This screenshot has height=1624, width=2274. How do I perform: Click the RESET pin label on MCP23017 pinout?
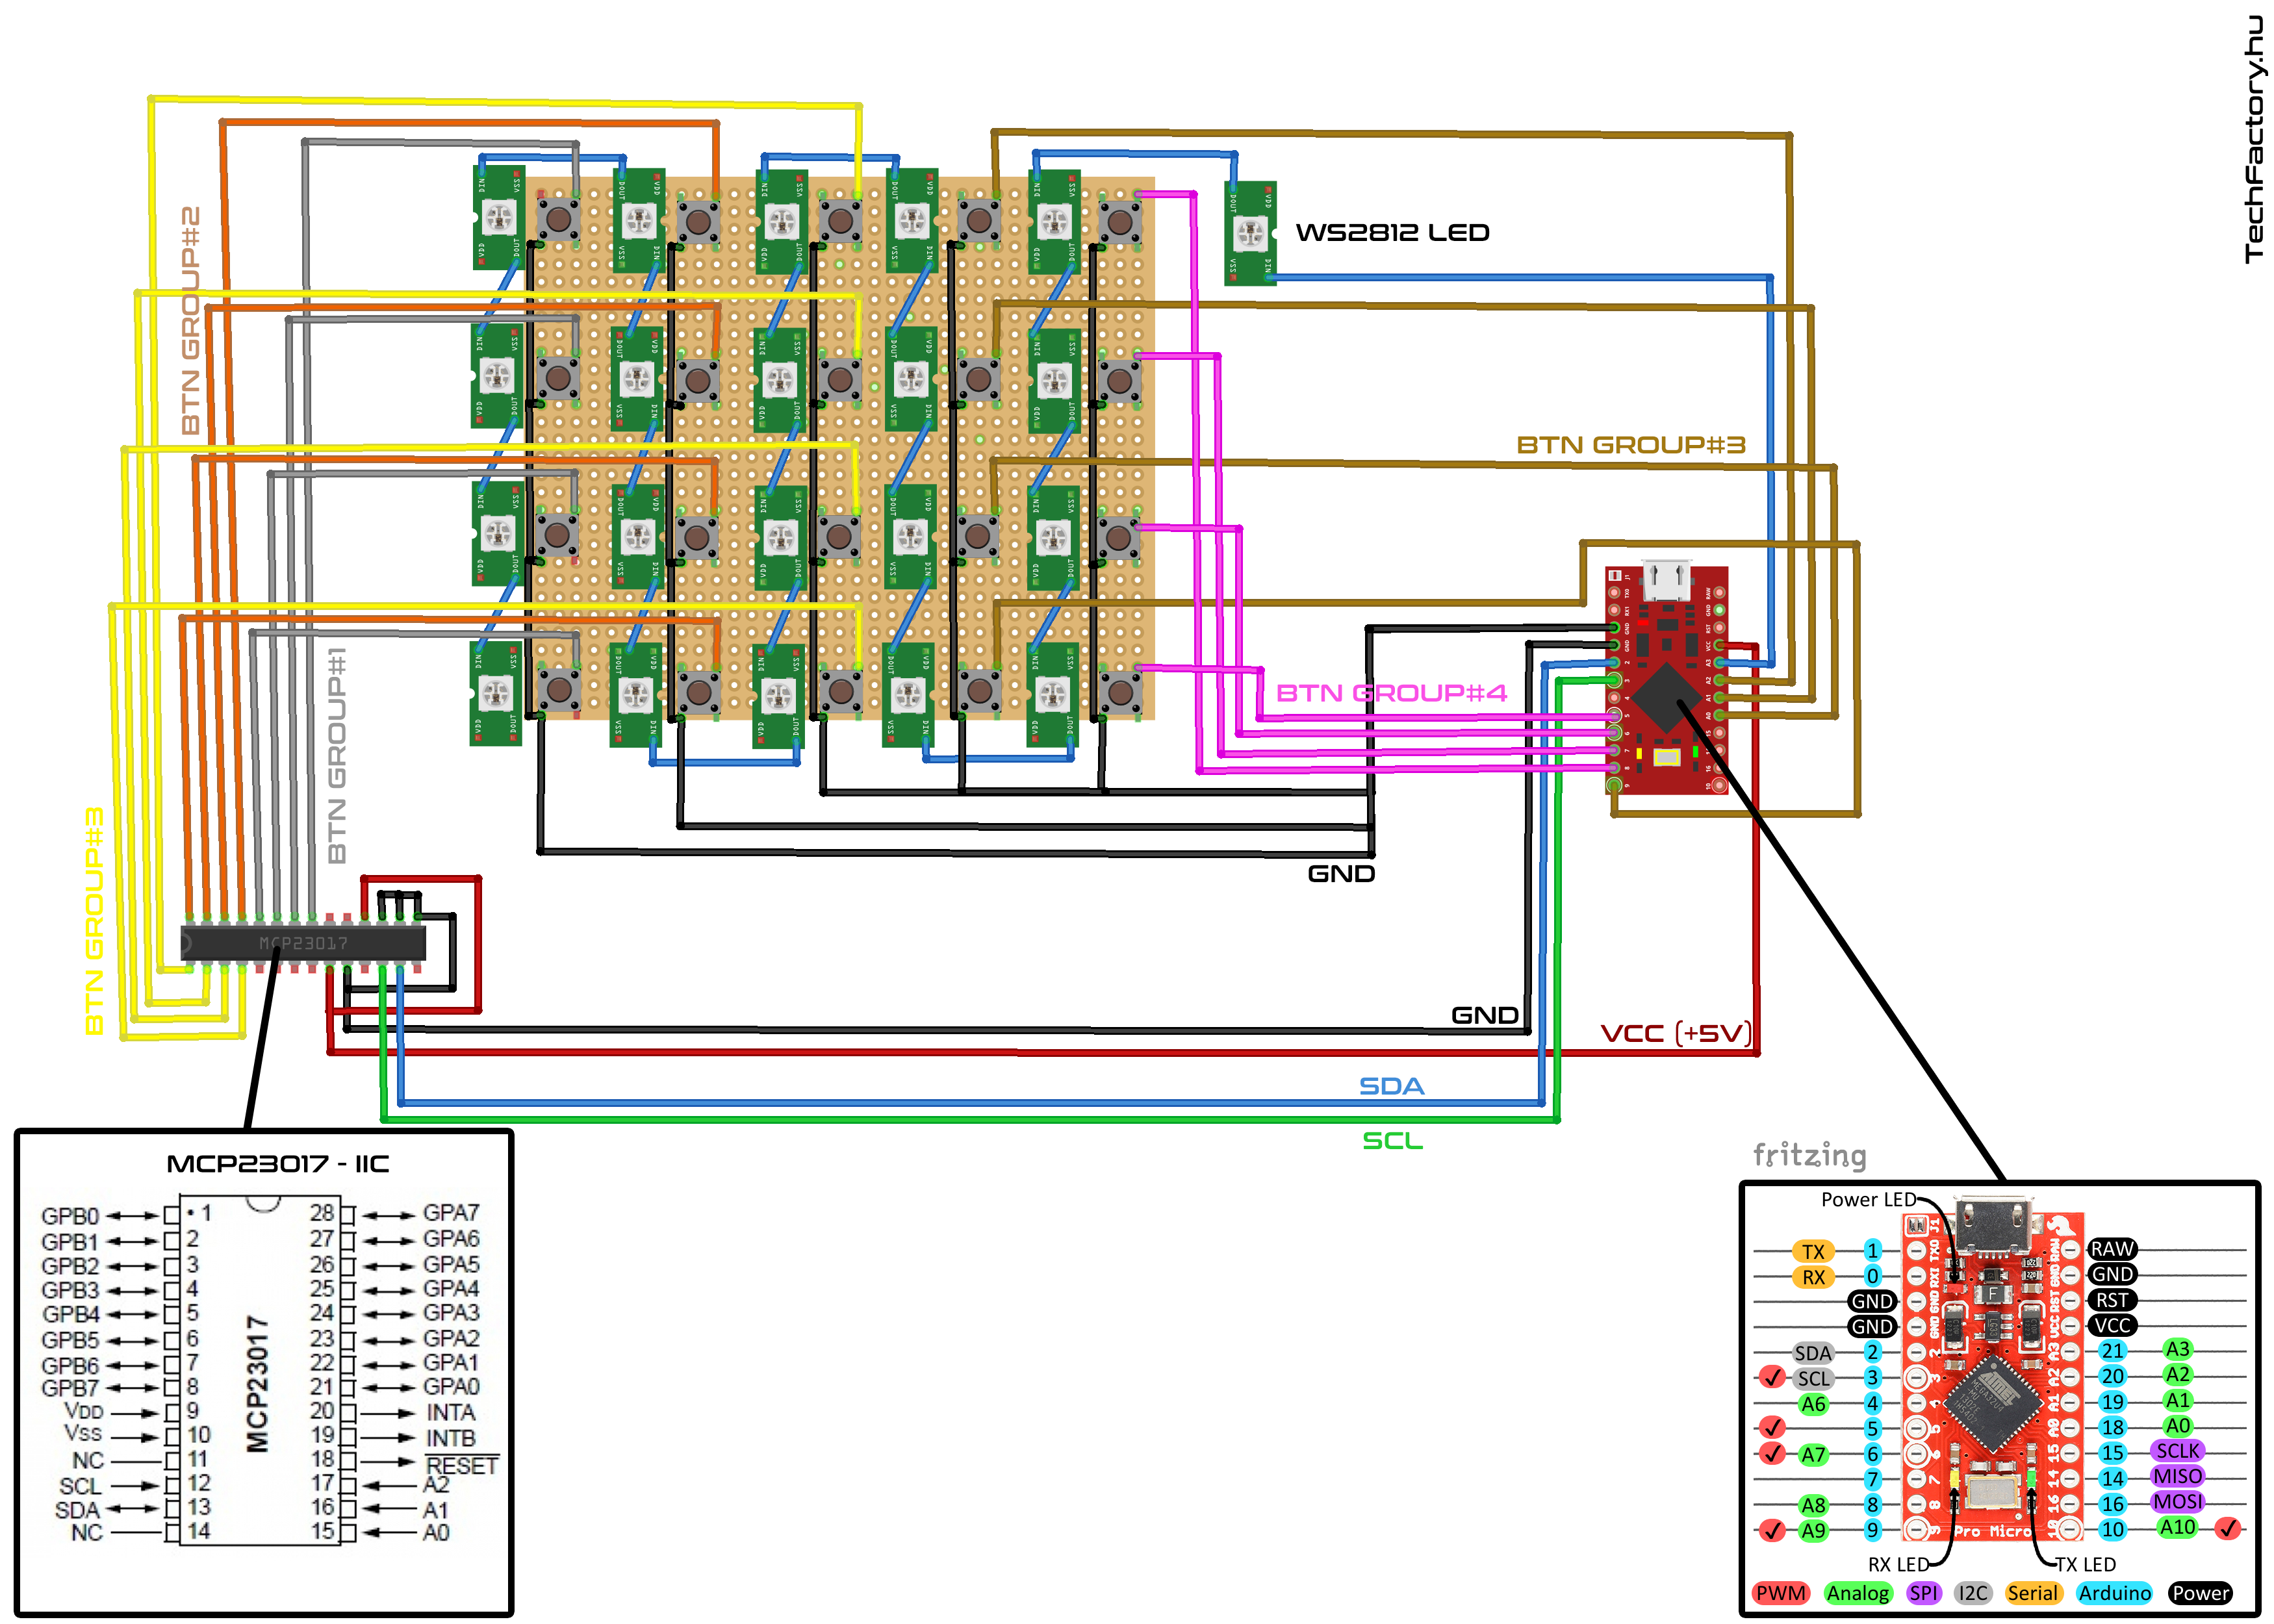(x=461, y=1466)
